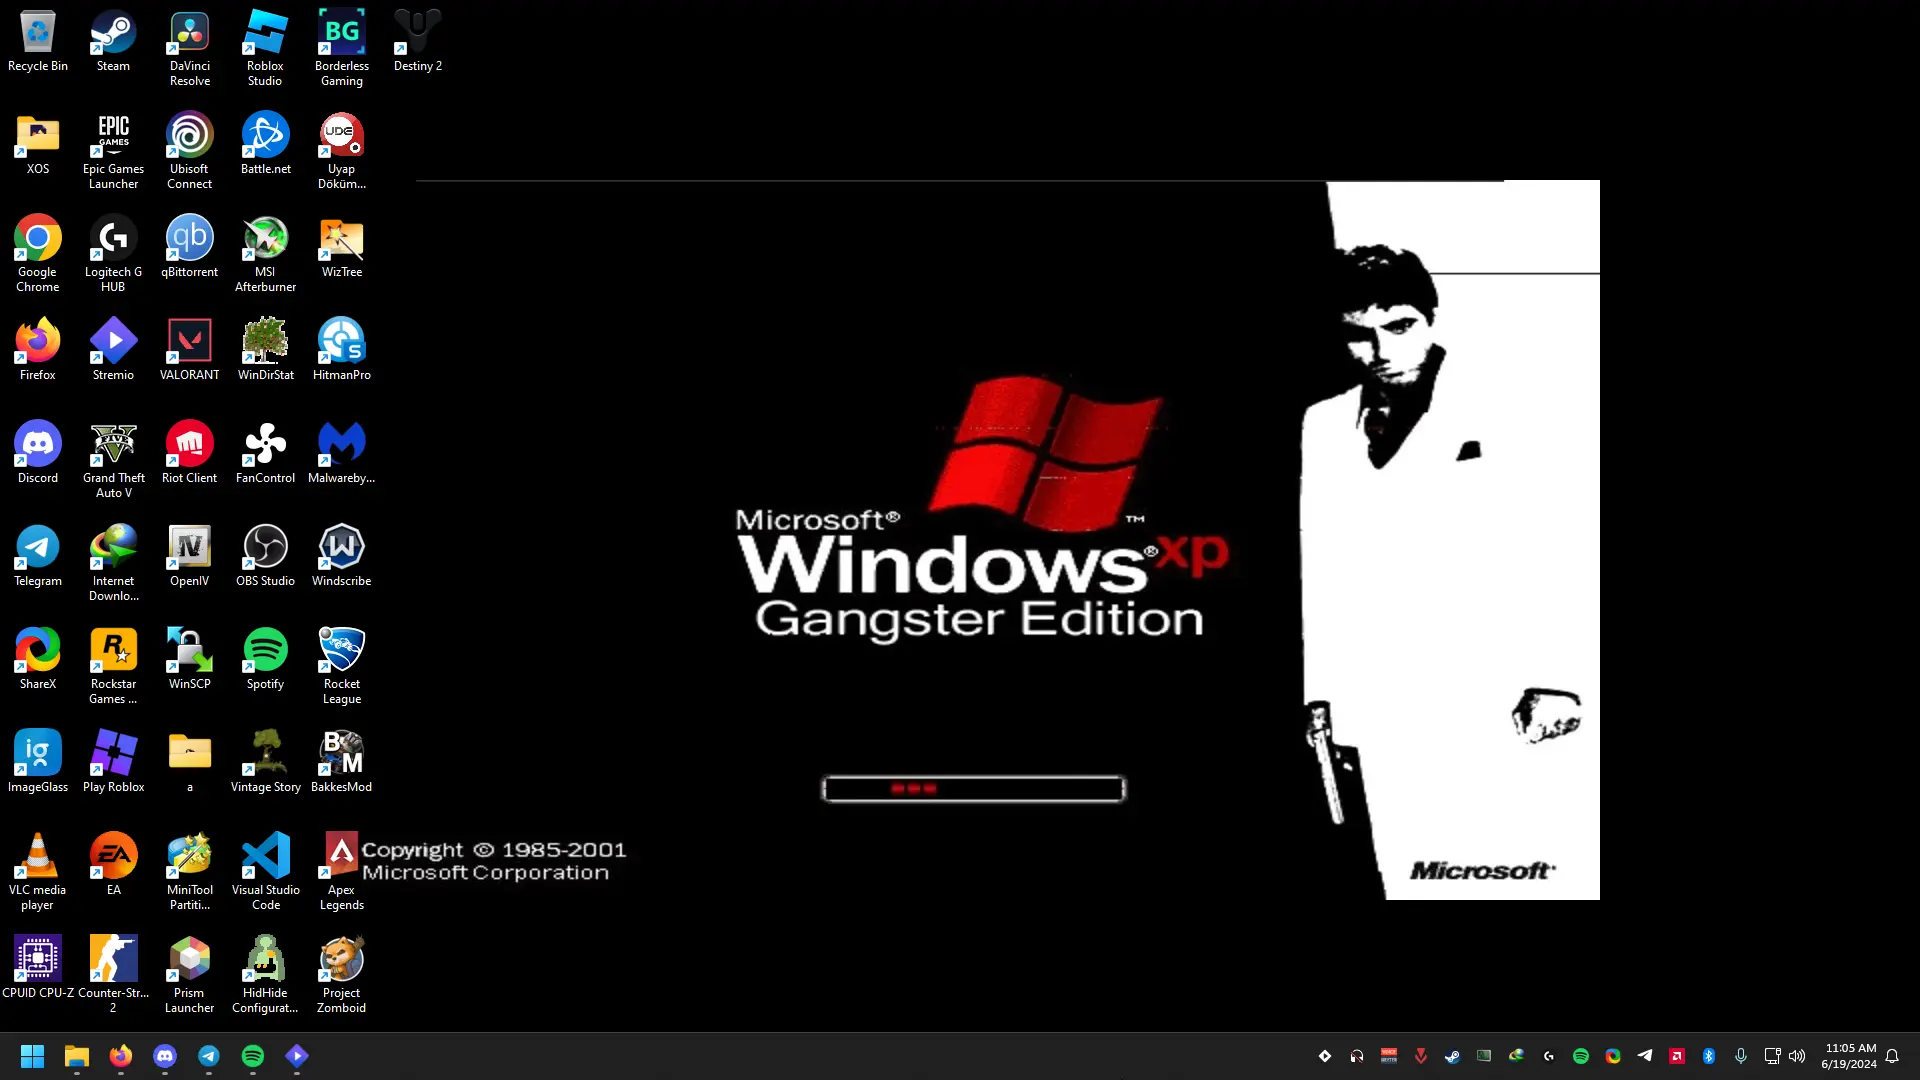Click the ImageGlass desktop shortcut
The width and height of the screenshot is (1920, 1080).
(38, 763)
